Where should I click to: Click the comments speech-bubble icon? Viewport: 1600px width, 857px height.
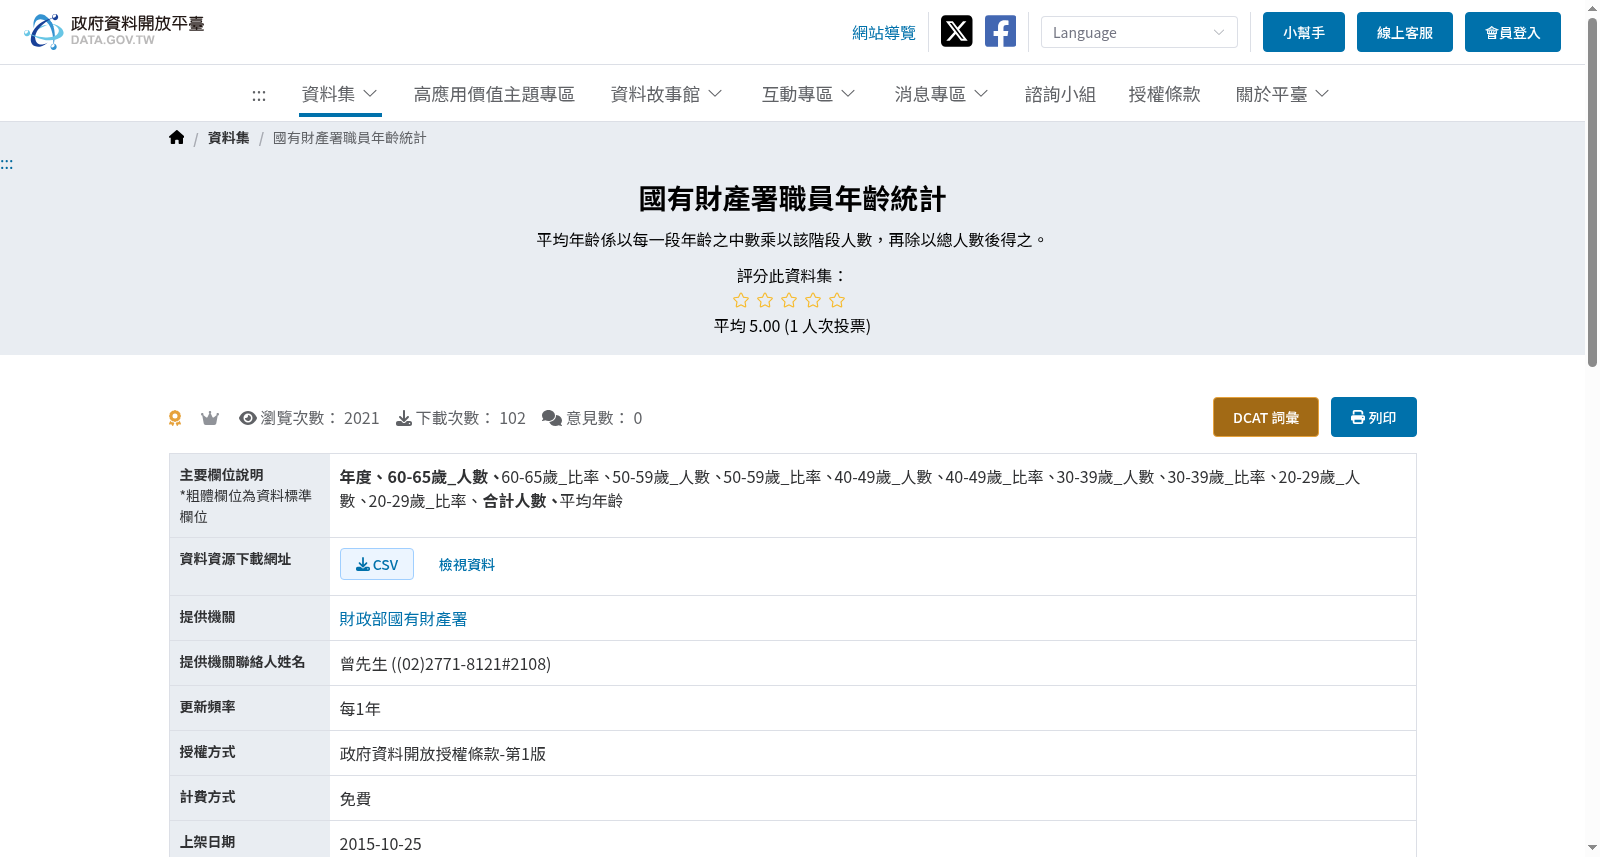[x=552, y=418]
